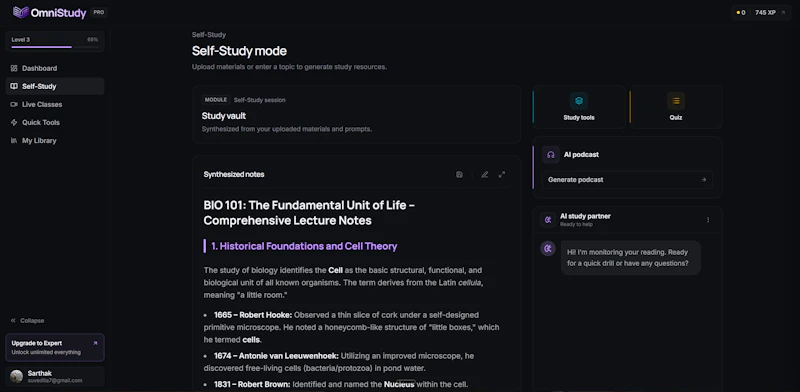Click the Upgrade to Expert arrow icon
800x392 pixels.
click(95, 344)
